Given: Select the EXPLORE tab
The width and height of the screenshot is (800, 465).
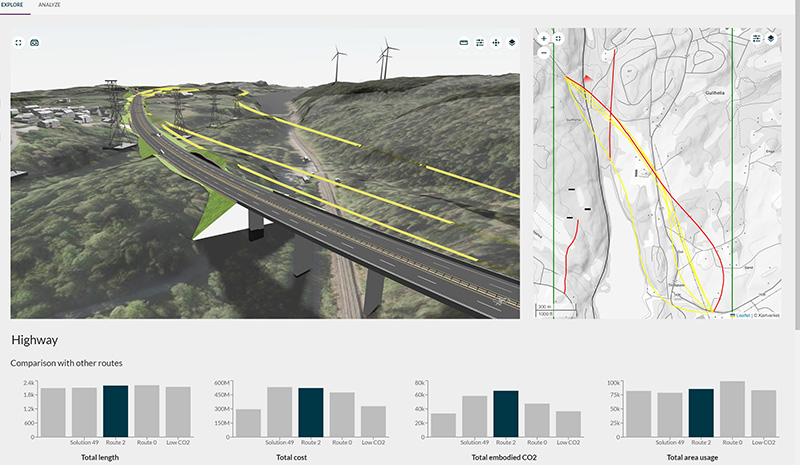Looking at the screenshot, I should pos(14,6).
